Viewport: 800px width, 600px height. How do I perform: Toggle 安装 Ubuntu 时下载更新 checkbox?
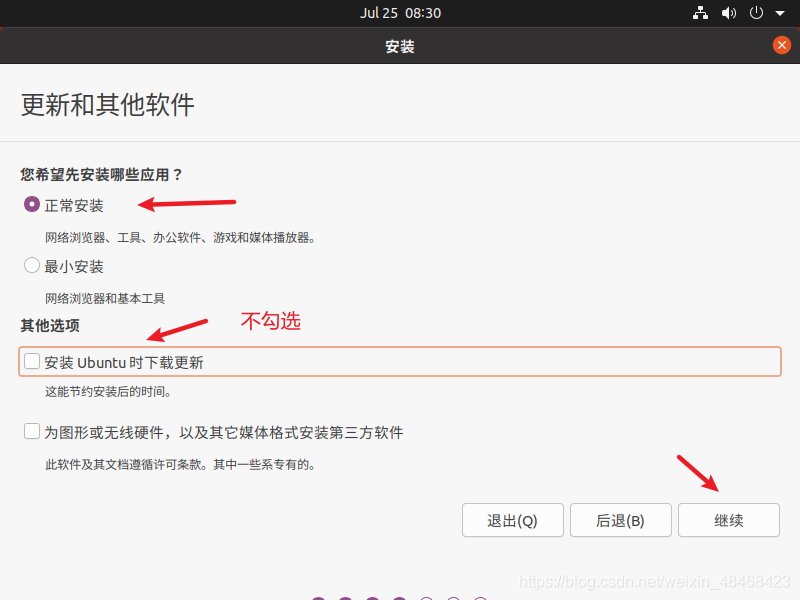(32, 361)
